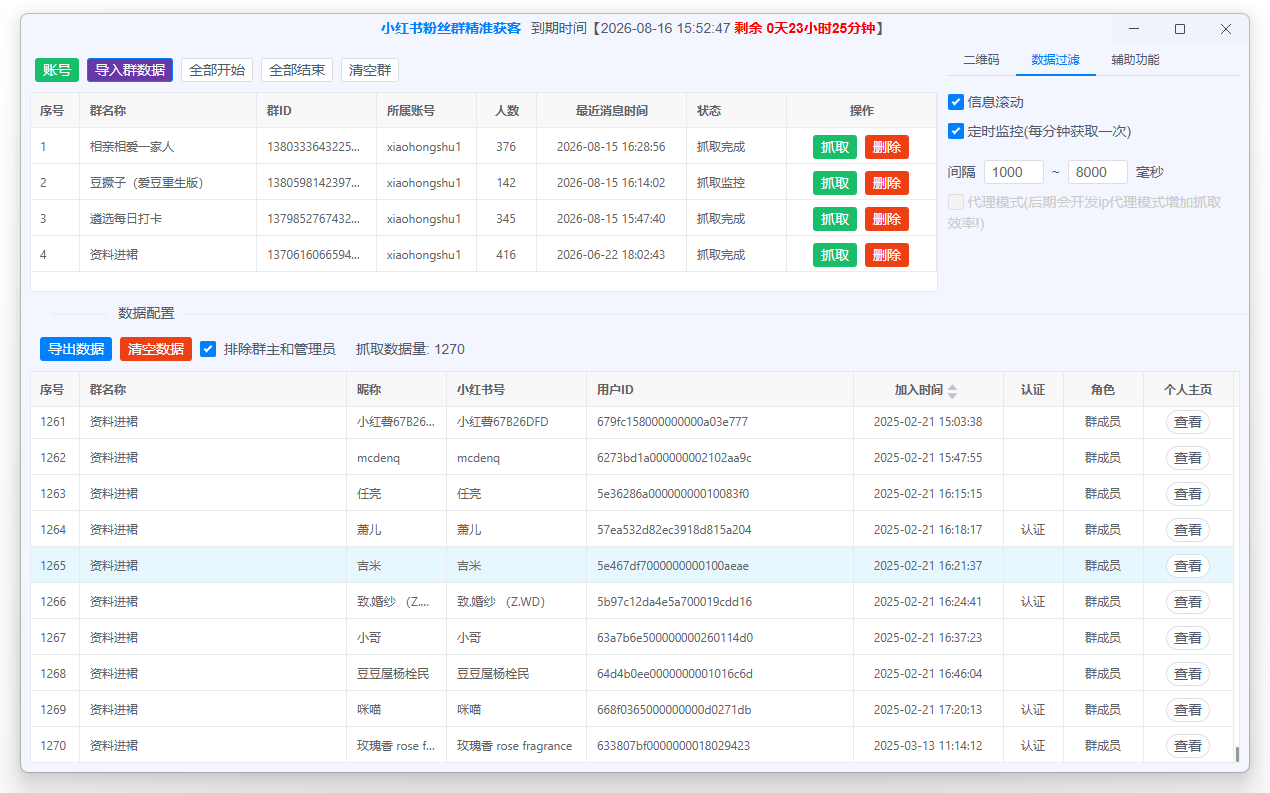
Task: Open the 辅助功能 tab
Action: (x=1135, y=60)
